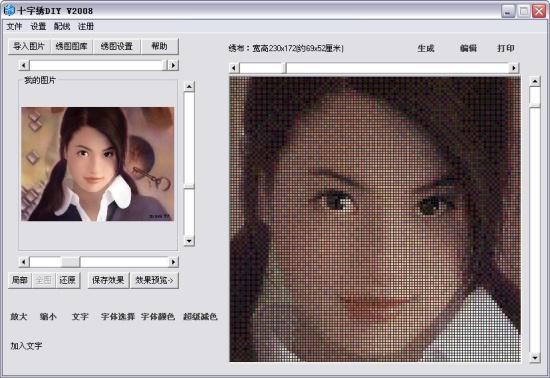Click the source photo thumbnail

[98, 164]
